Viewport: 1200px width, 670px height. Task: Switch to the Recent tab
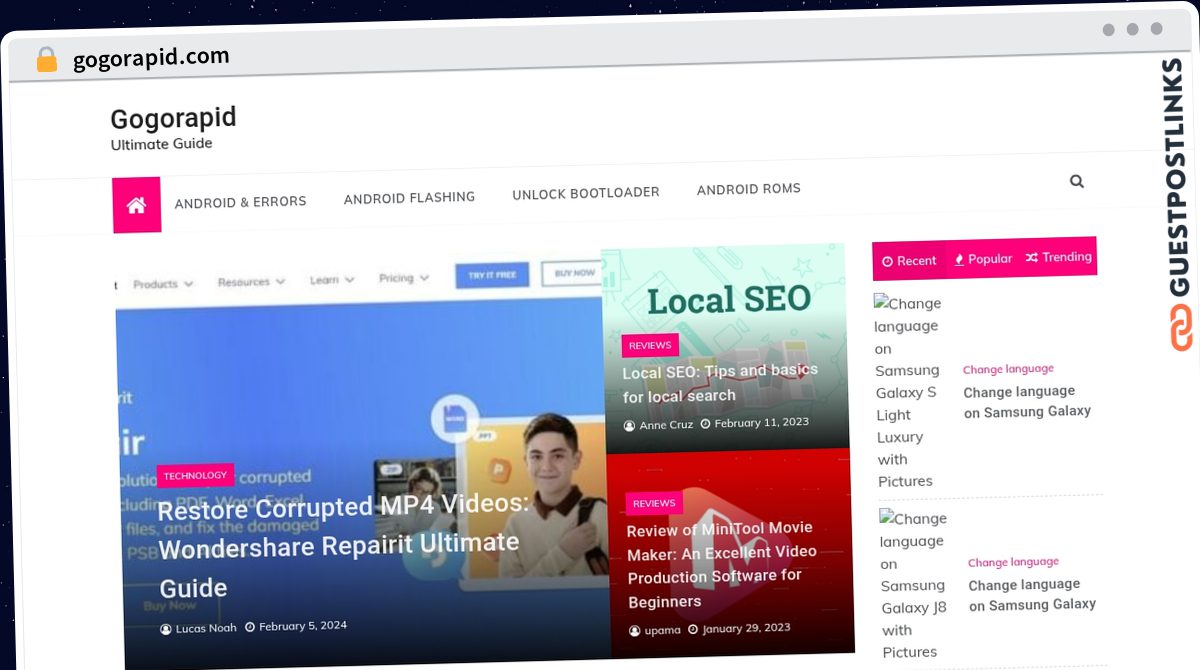[909, 260]
